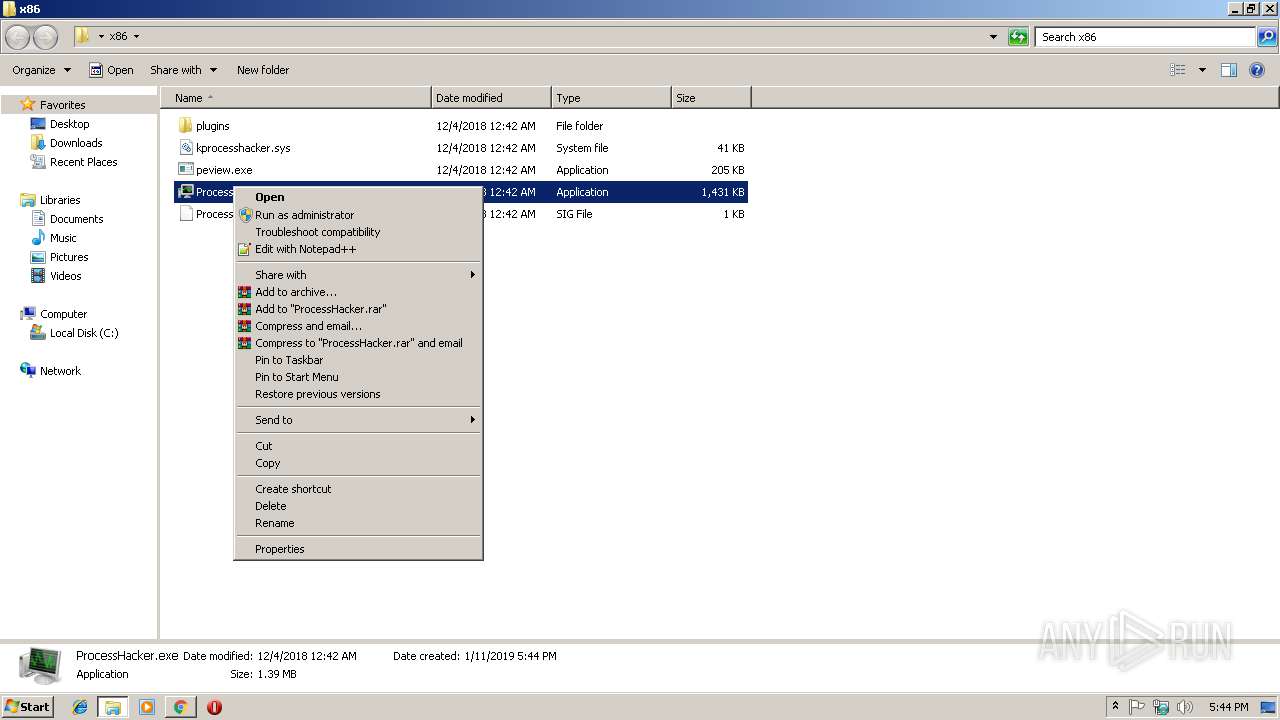Sort by the Size column header

[x=711, y=98]
